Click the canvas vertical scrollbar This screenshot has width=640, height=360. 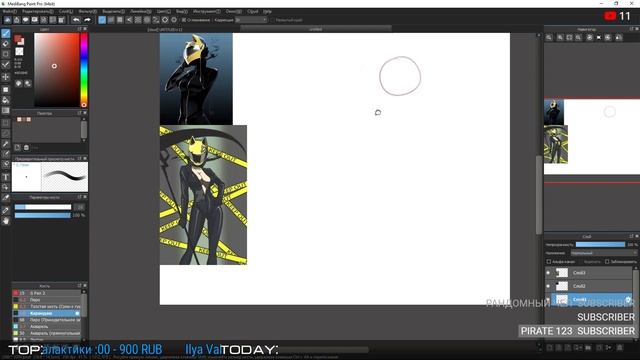click(x=539, y=195)
